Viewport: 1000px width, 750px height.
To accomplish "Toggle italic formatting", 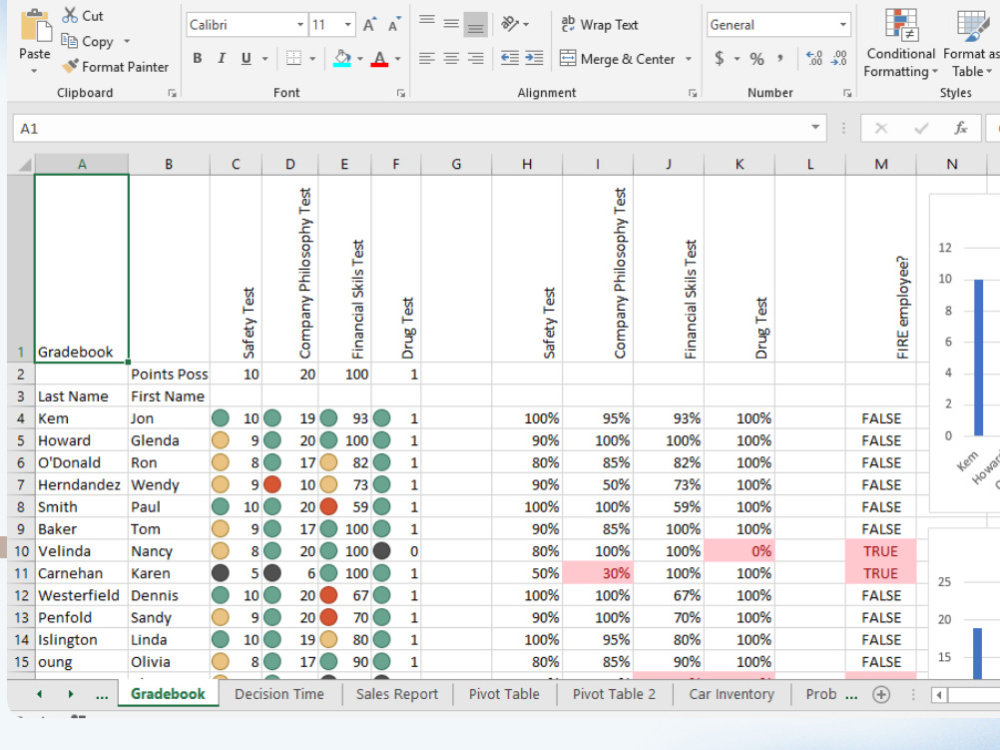I will click(x=221, y=58).
